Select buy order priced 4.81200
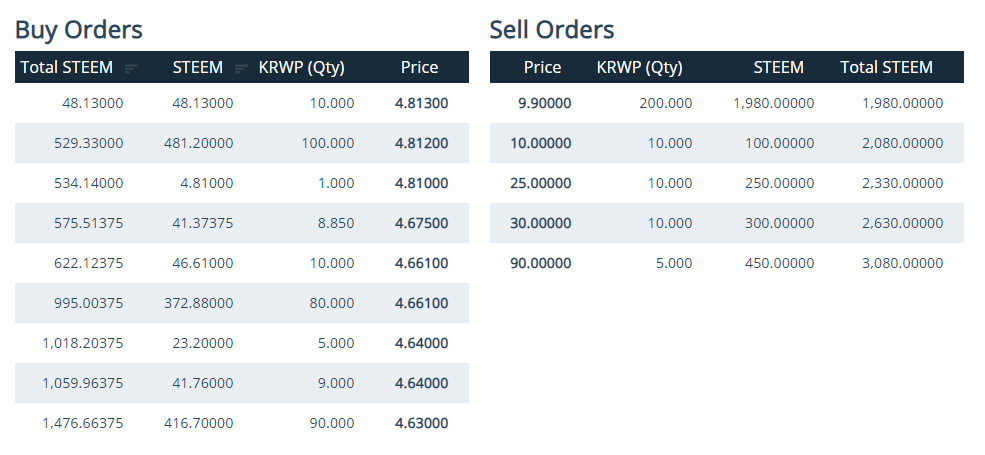 click(x=242, y=143)
